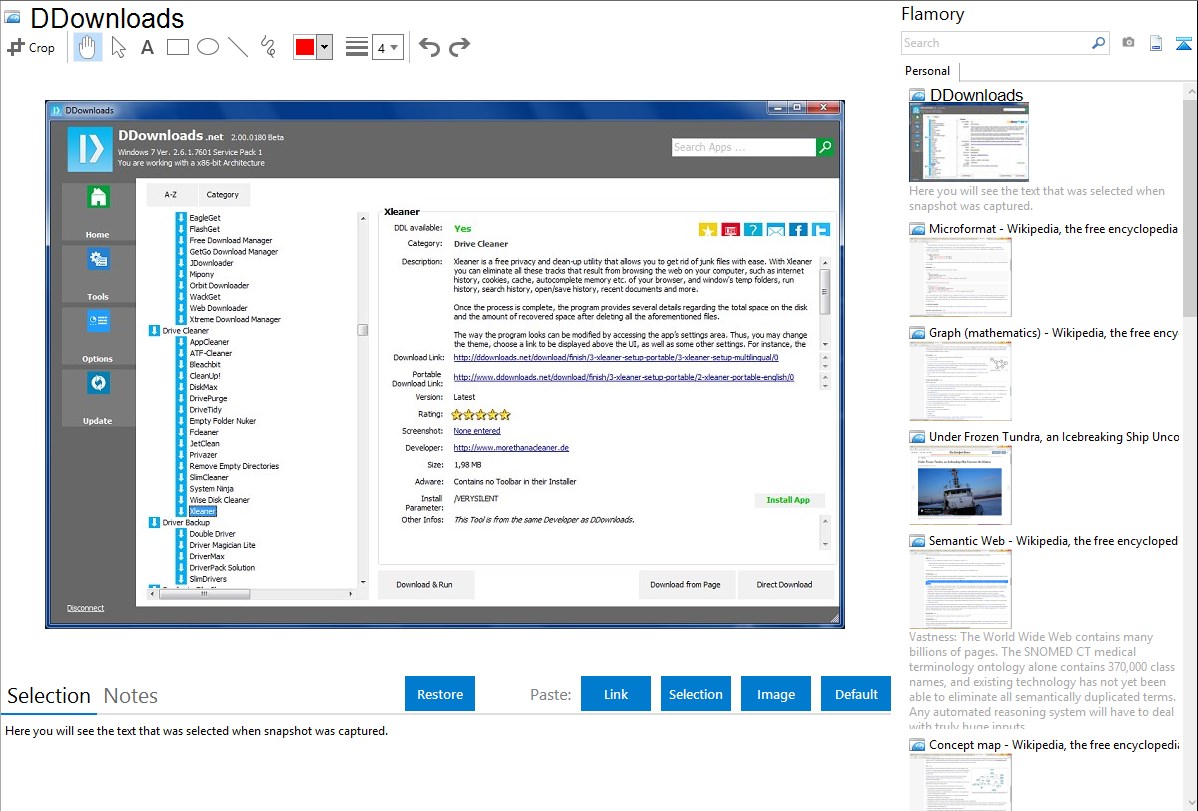Screen dimensions: 1198x811
Task: Click the Download from Page button
Action: (685, 585)
